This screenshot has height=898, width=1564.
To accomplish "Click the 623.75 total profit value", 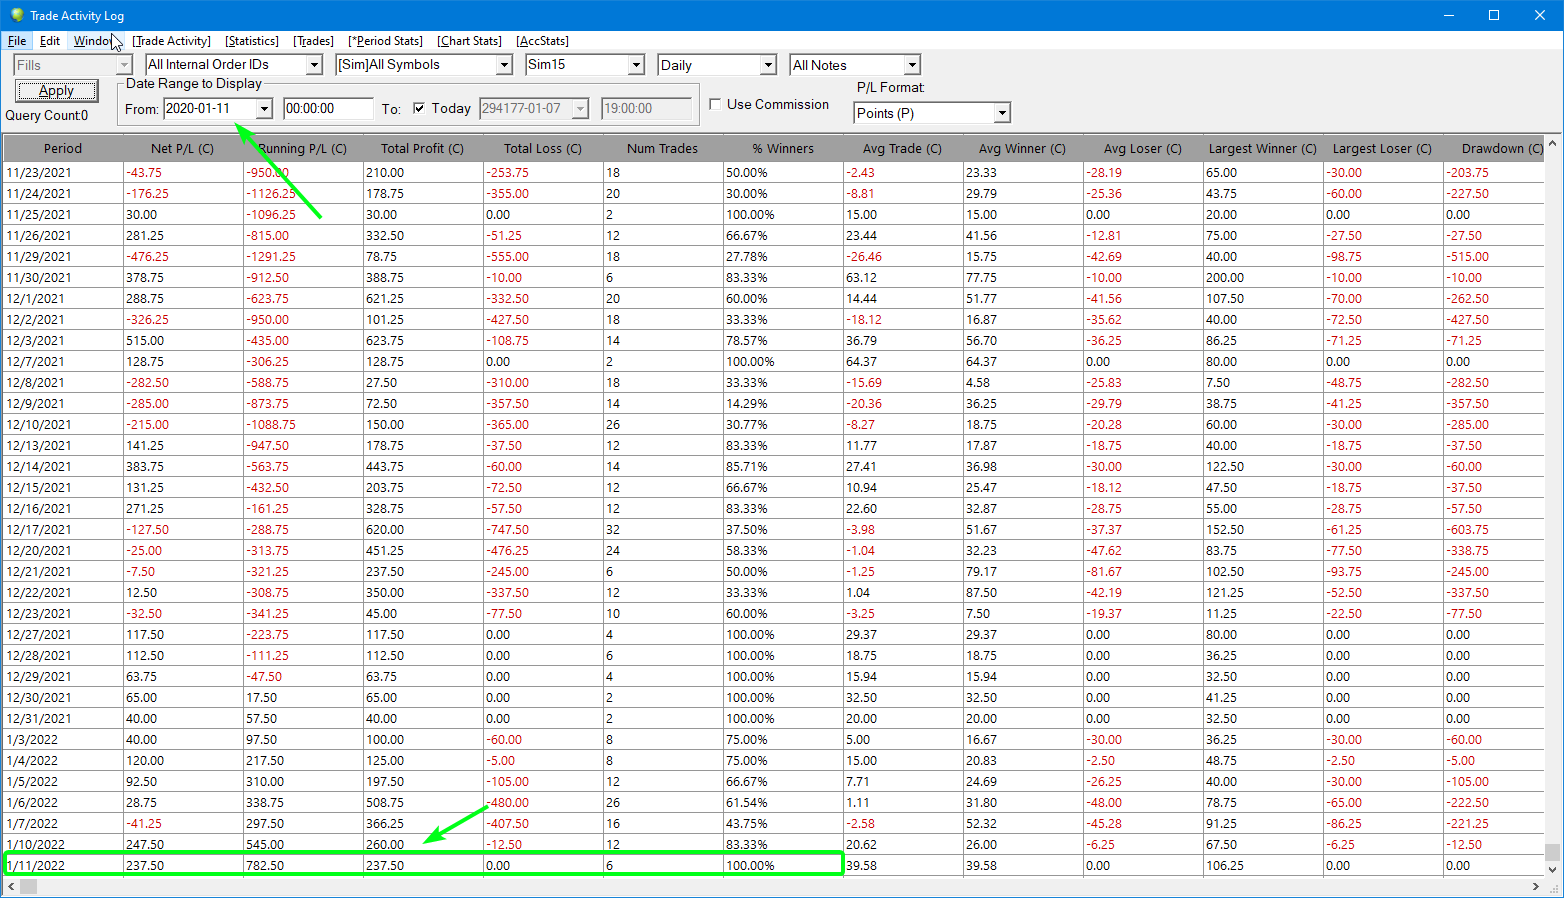I will coord(385,341).
